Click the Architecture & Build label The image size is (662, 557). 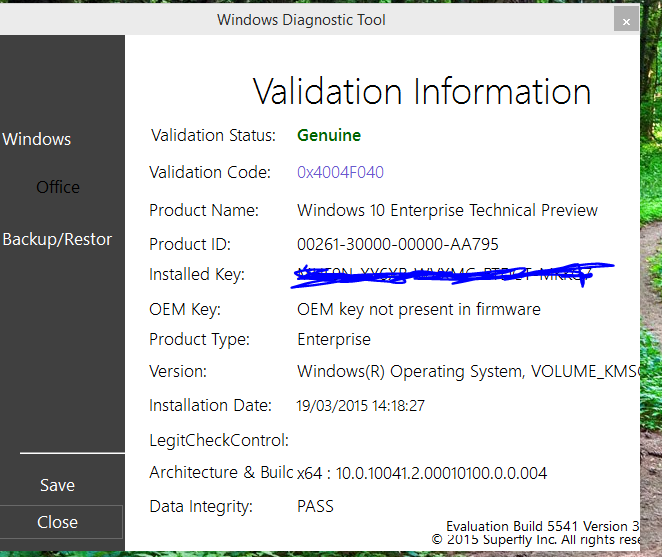coord(221,473)
